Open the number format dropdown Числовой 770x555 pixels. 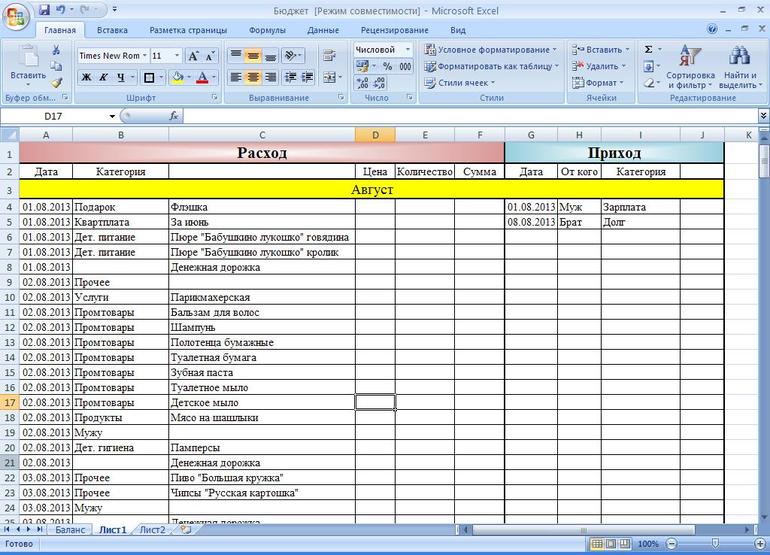[383, 49]
